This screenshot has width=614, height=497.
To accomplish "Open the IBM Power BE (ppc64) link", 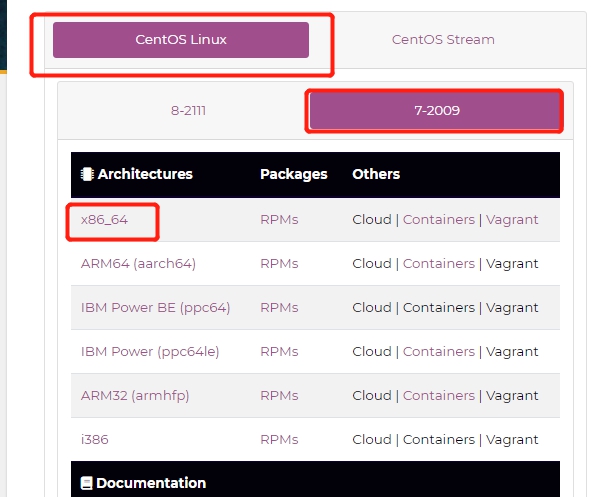I will pyautogui.click(x=155, y=308).
